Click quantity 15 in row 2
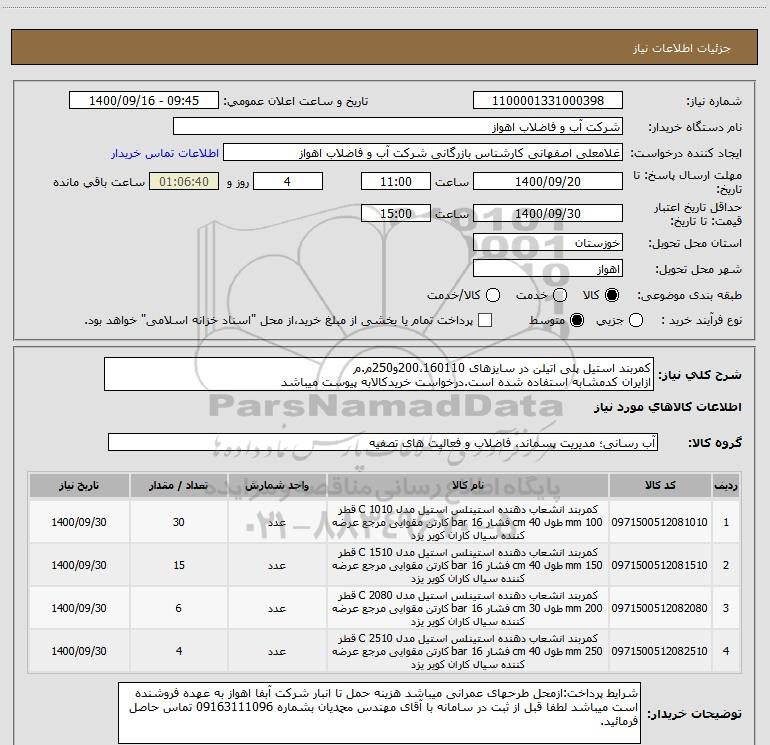The image size is (770, 745). pyautogui.click(x=178, y=565)
